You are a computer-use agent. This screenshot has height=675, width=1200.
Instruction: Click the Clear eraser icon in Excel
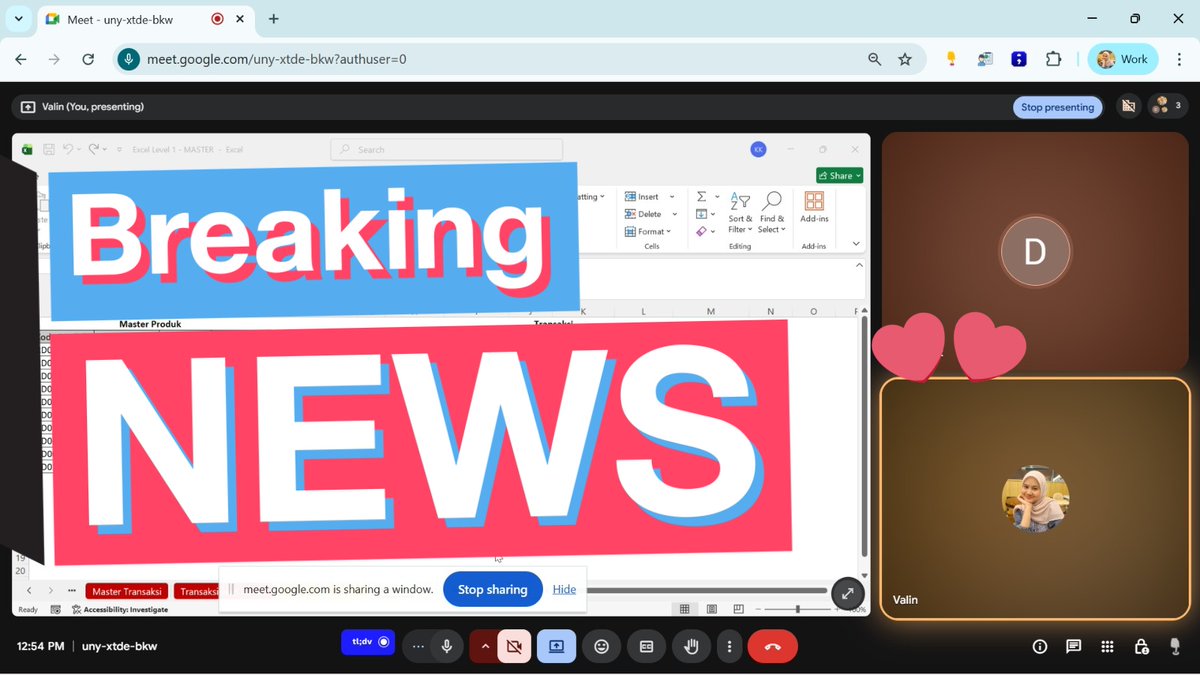pos(702,231)
